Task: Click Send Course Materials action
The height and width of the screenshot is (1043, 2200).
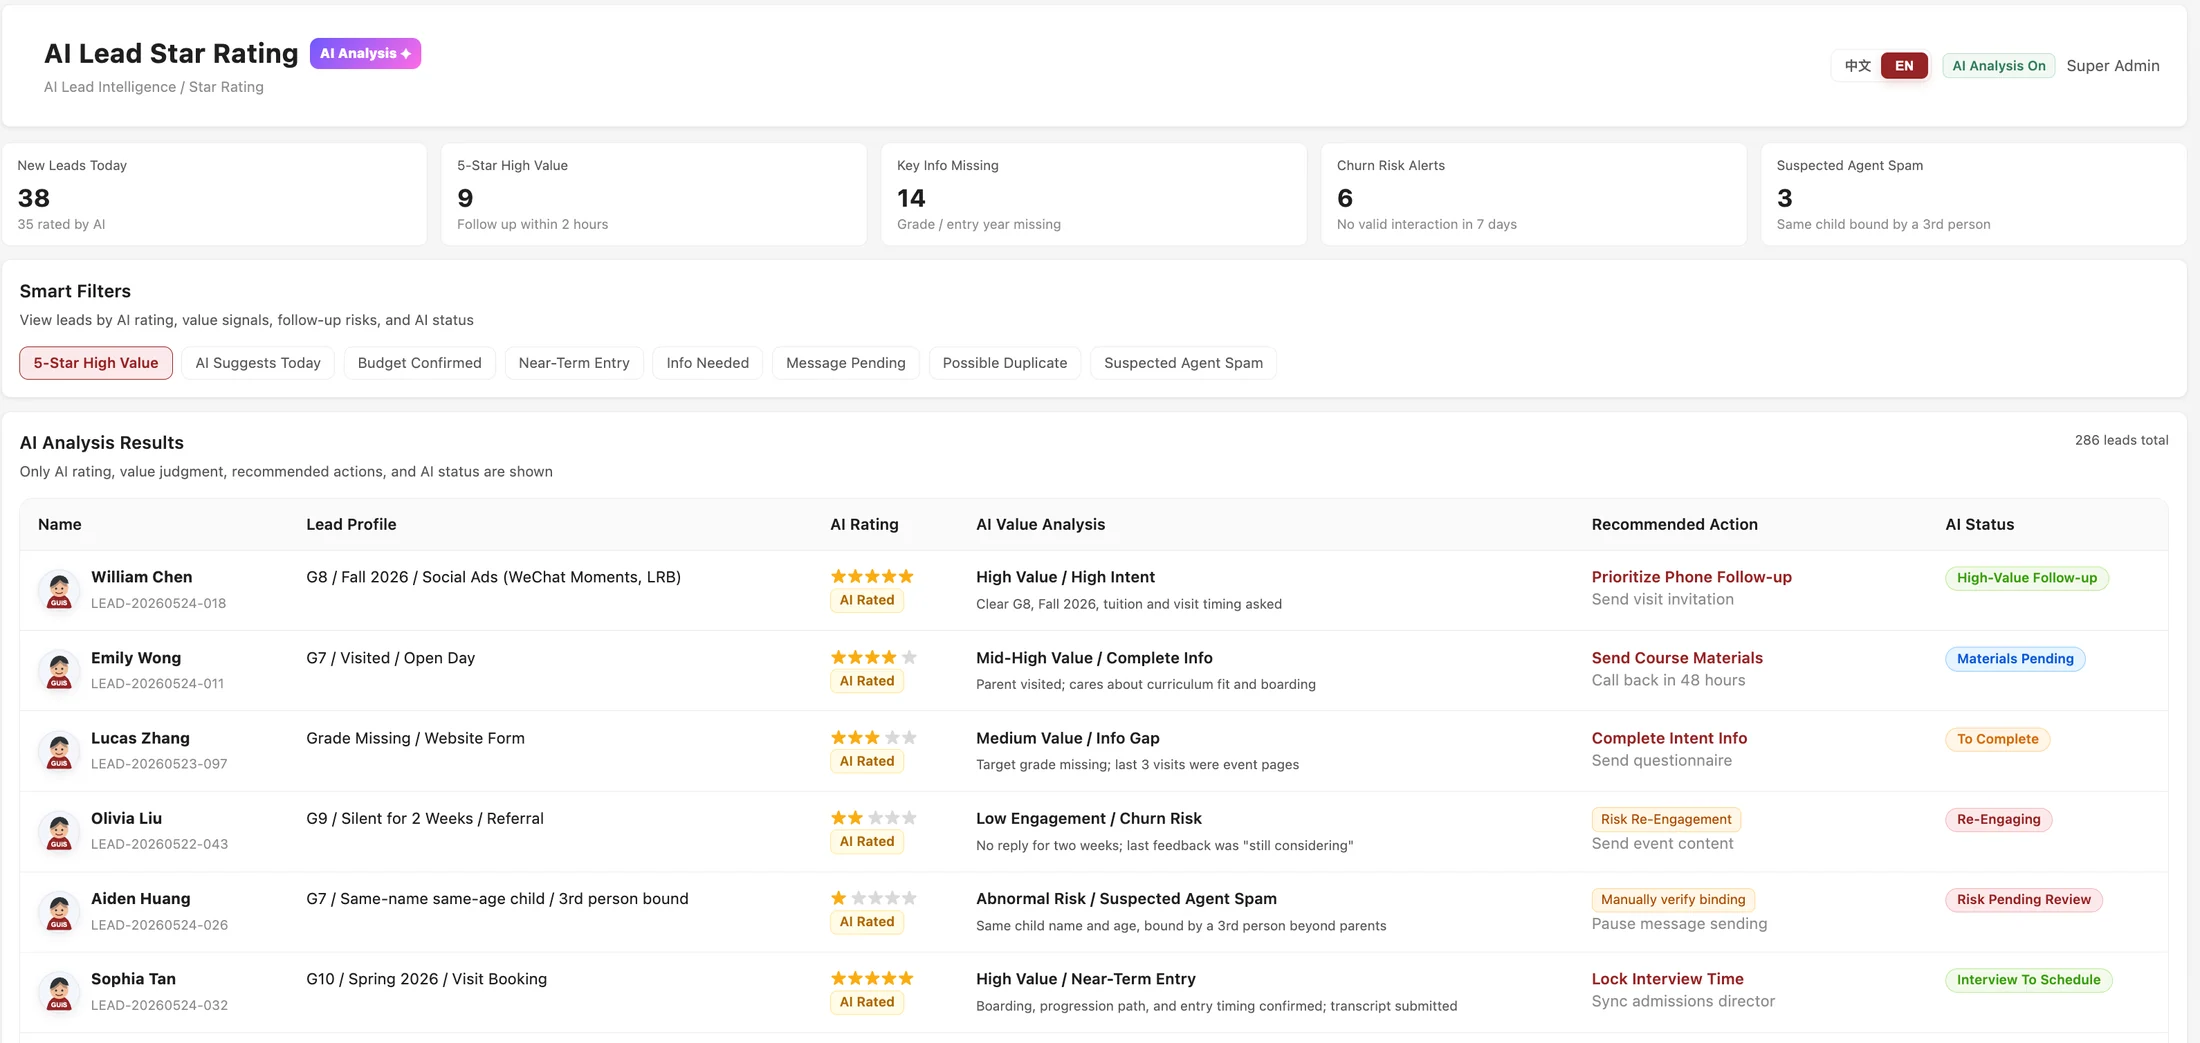Action: pyautogui.click(x=1677, y=658)
